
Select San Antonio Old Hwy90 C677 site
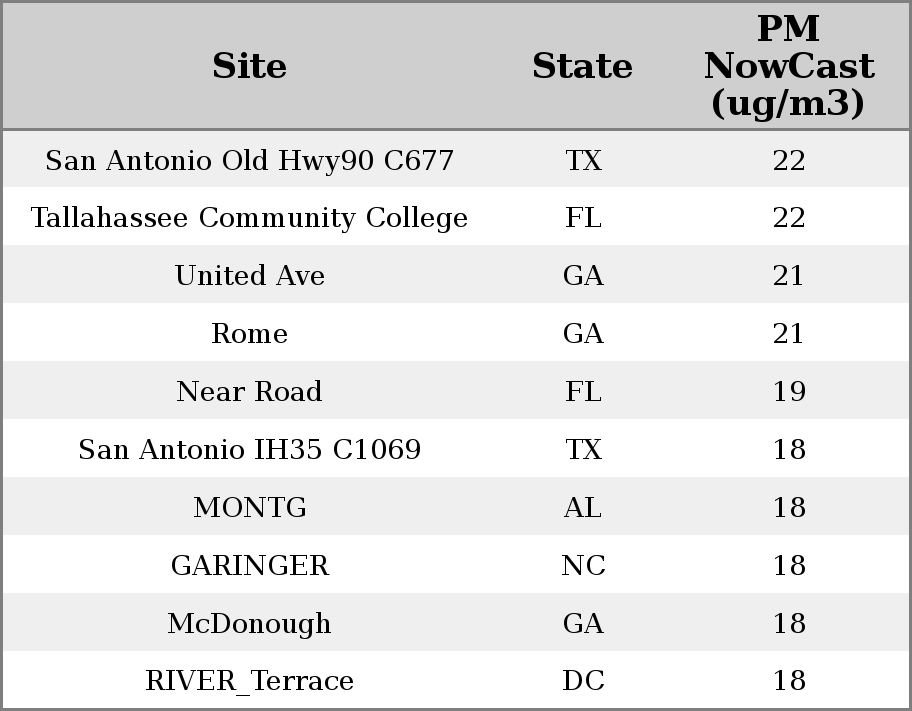[x=249, y=160]
